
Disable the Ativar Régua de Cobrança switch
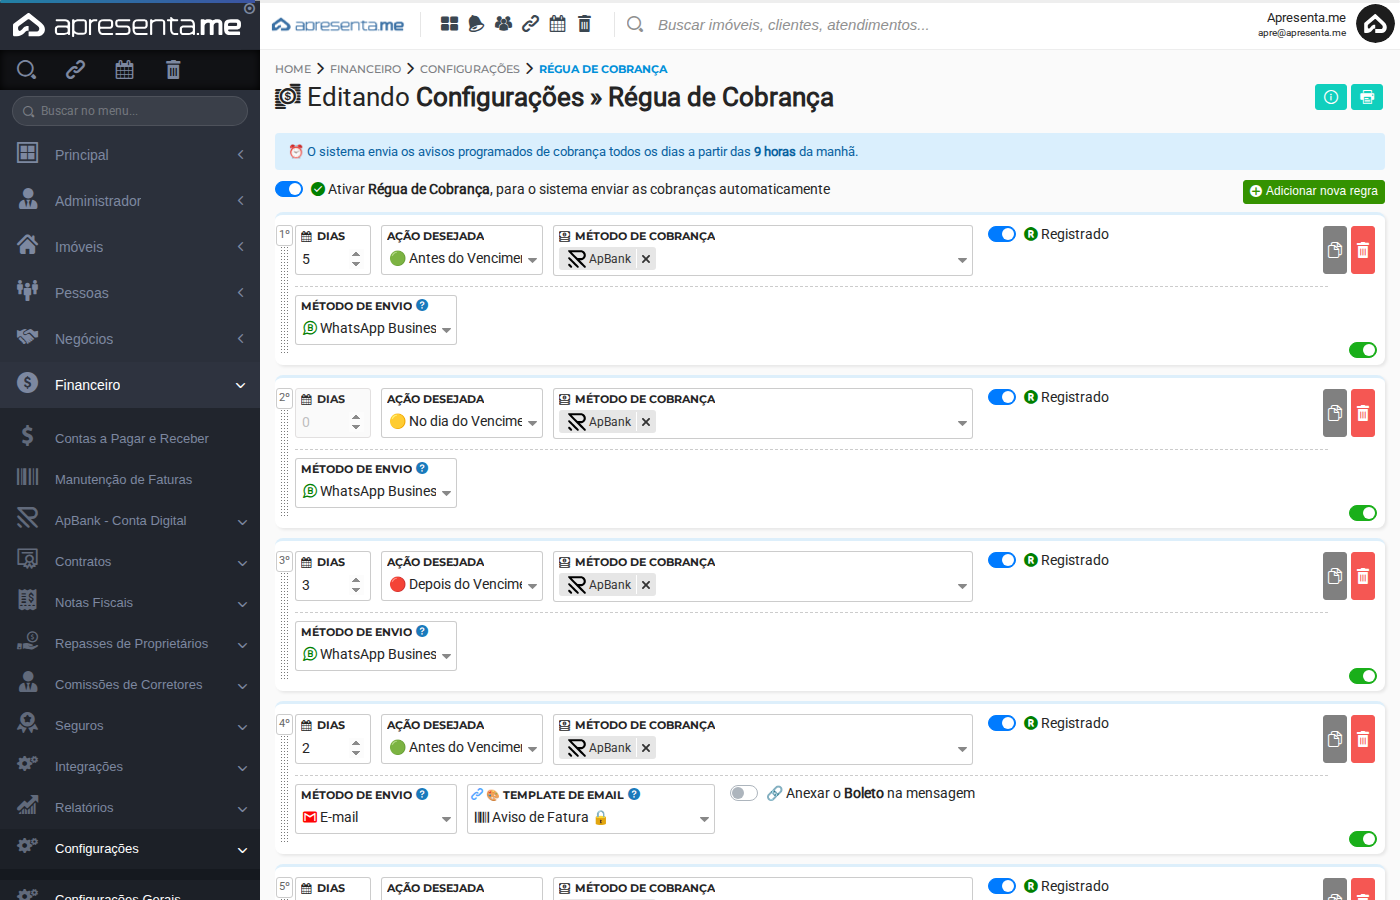pyautogui.click(x=288, y=188)
